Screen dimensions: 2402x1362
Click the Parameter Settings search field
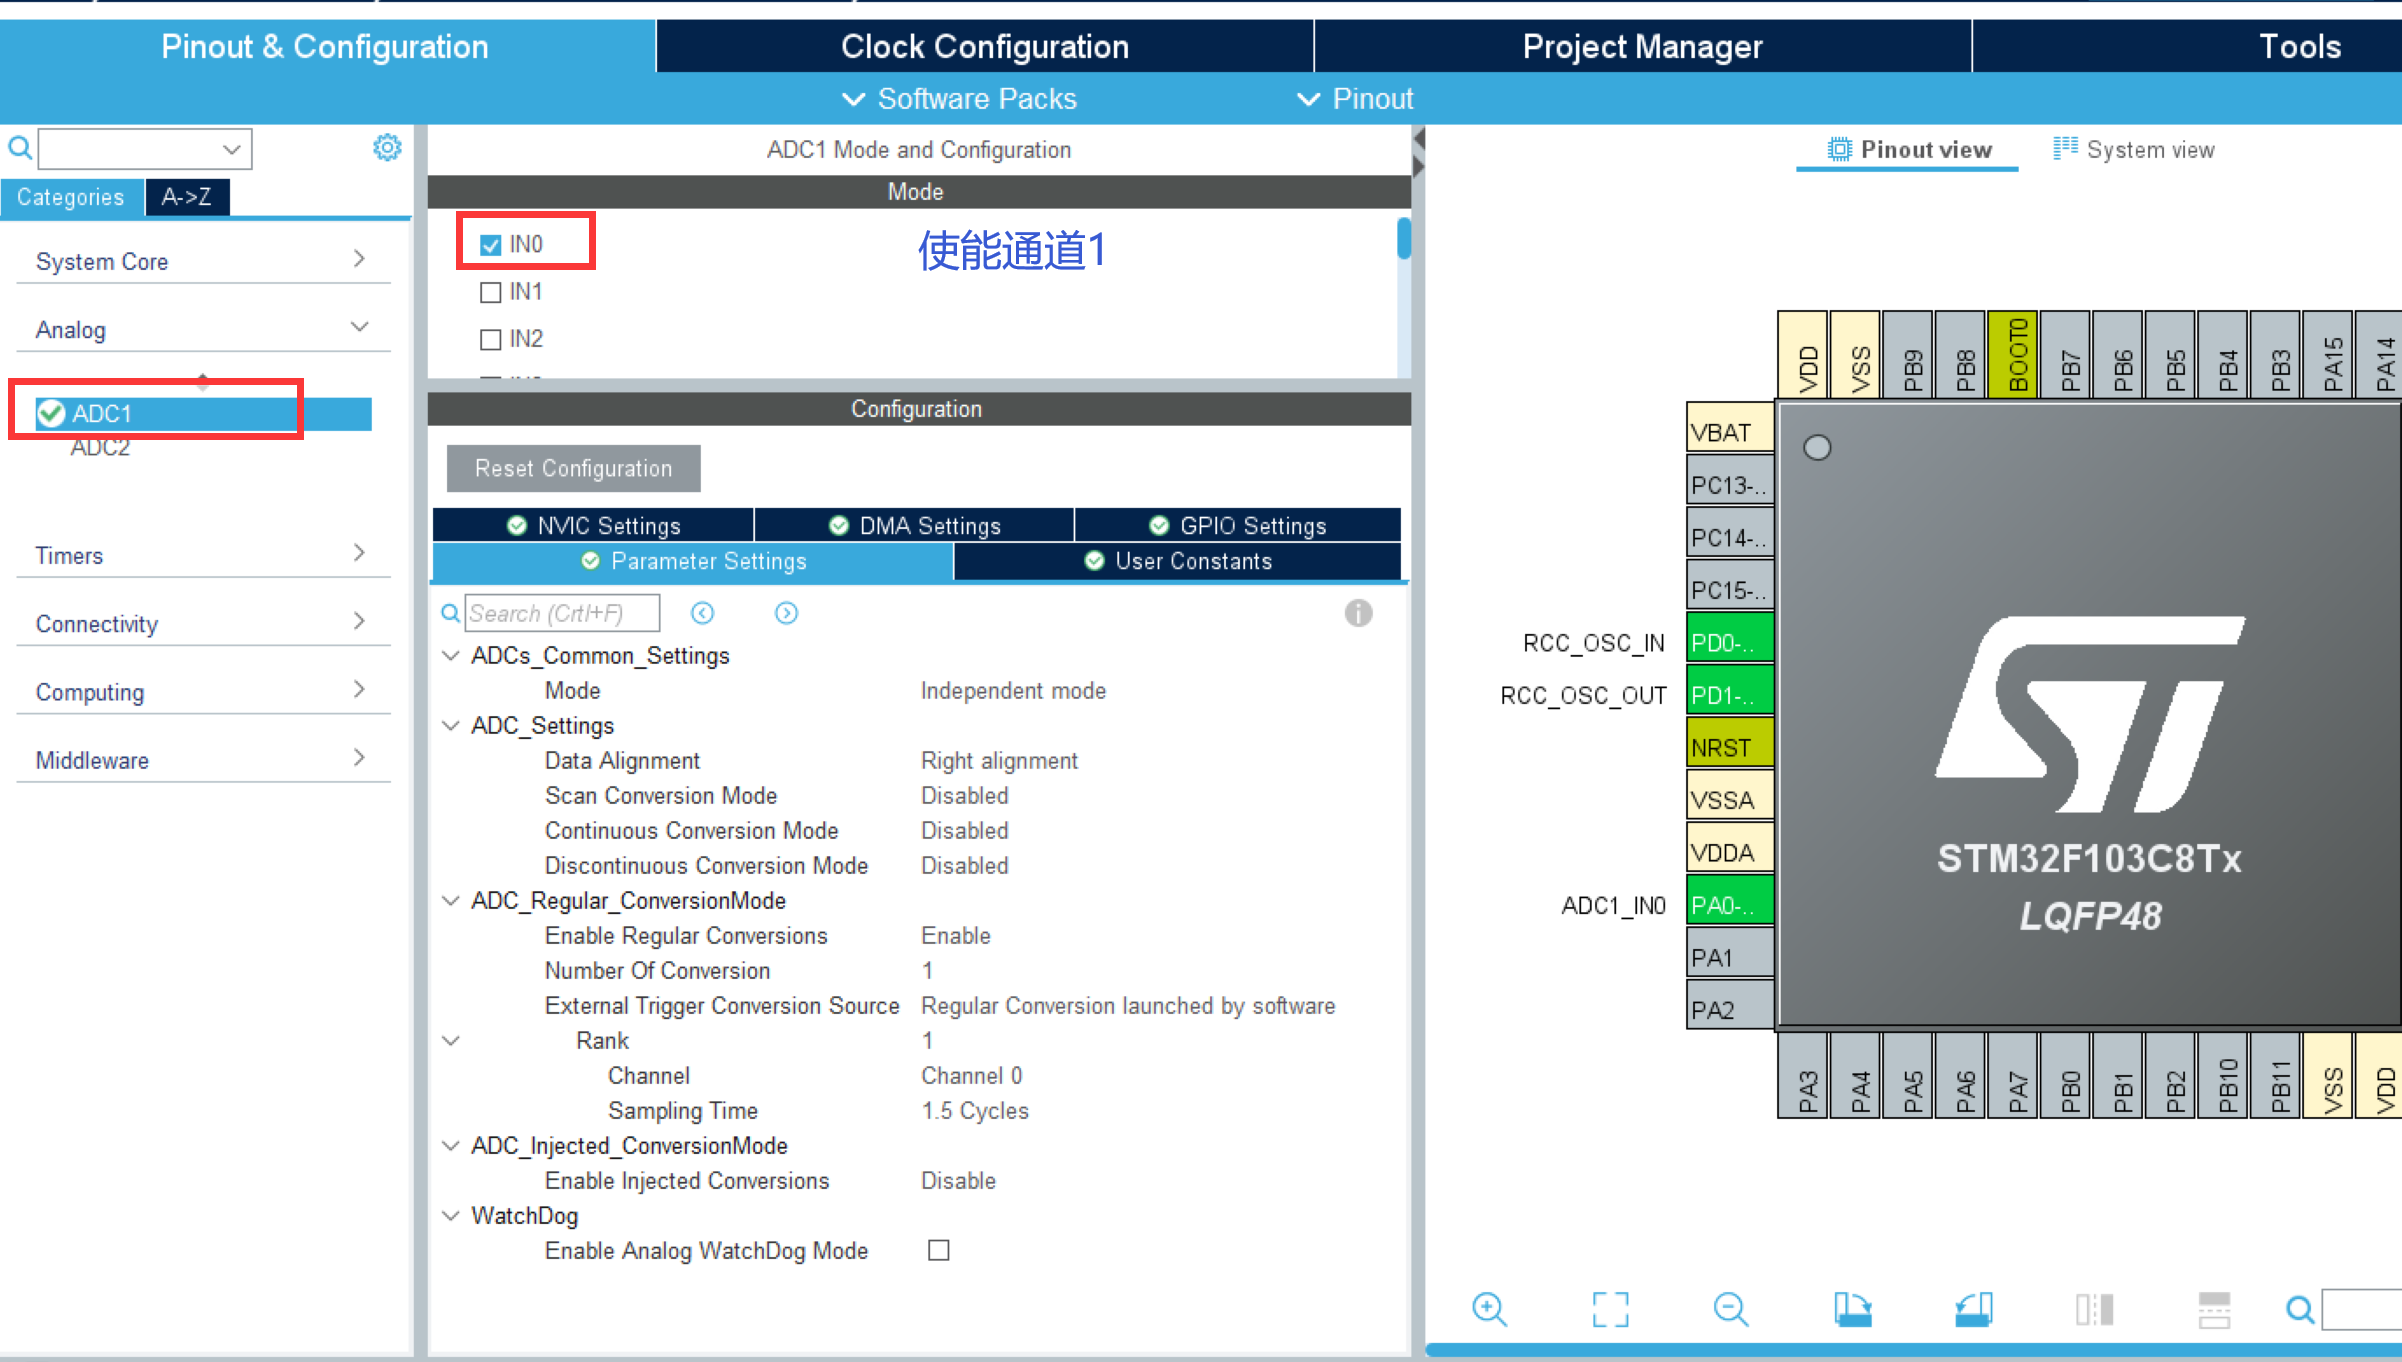pos(562,612)
